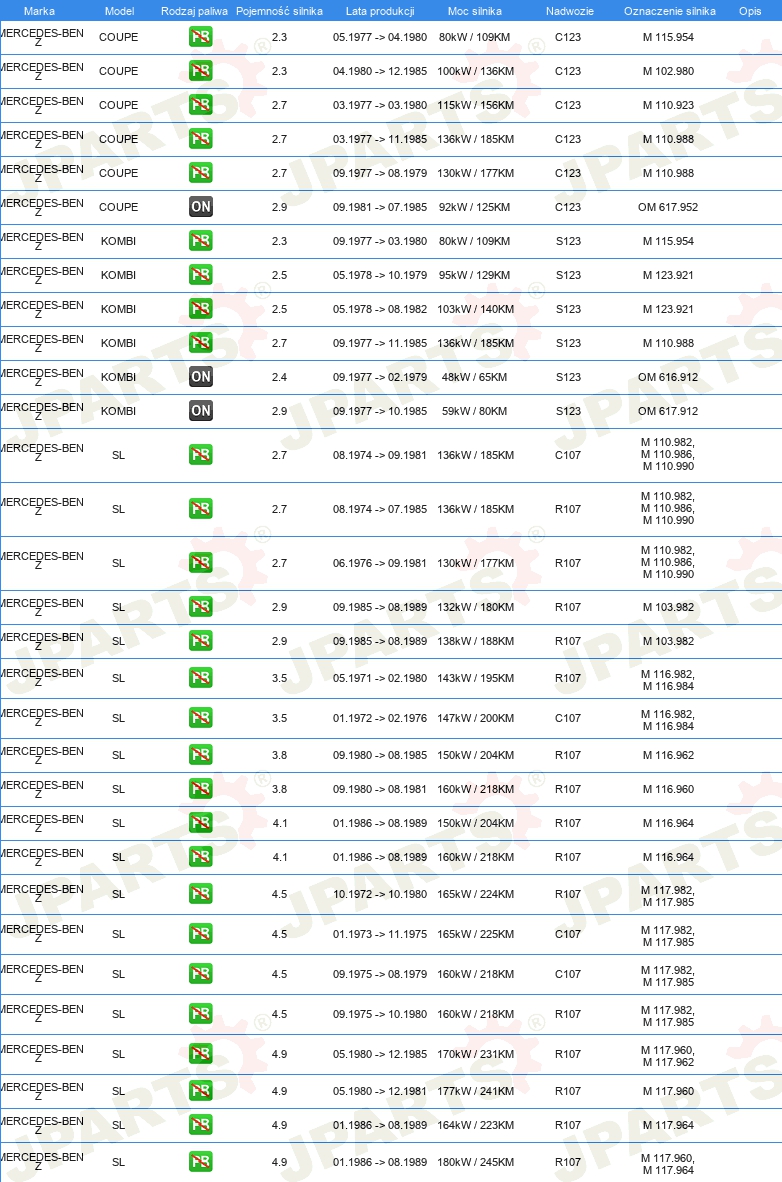Viewport: 782px width, 1182px height.
Task: Click engine code OM 617.952
Action: [668, 207]
